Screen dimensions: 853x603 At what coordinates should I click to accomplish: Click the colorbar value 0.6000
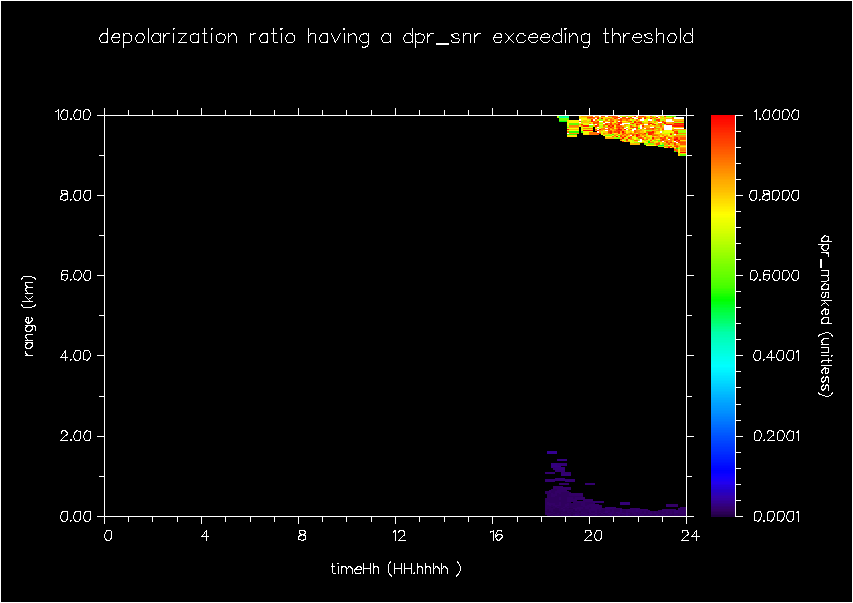[775, 275]
